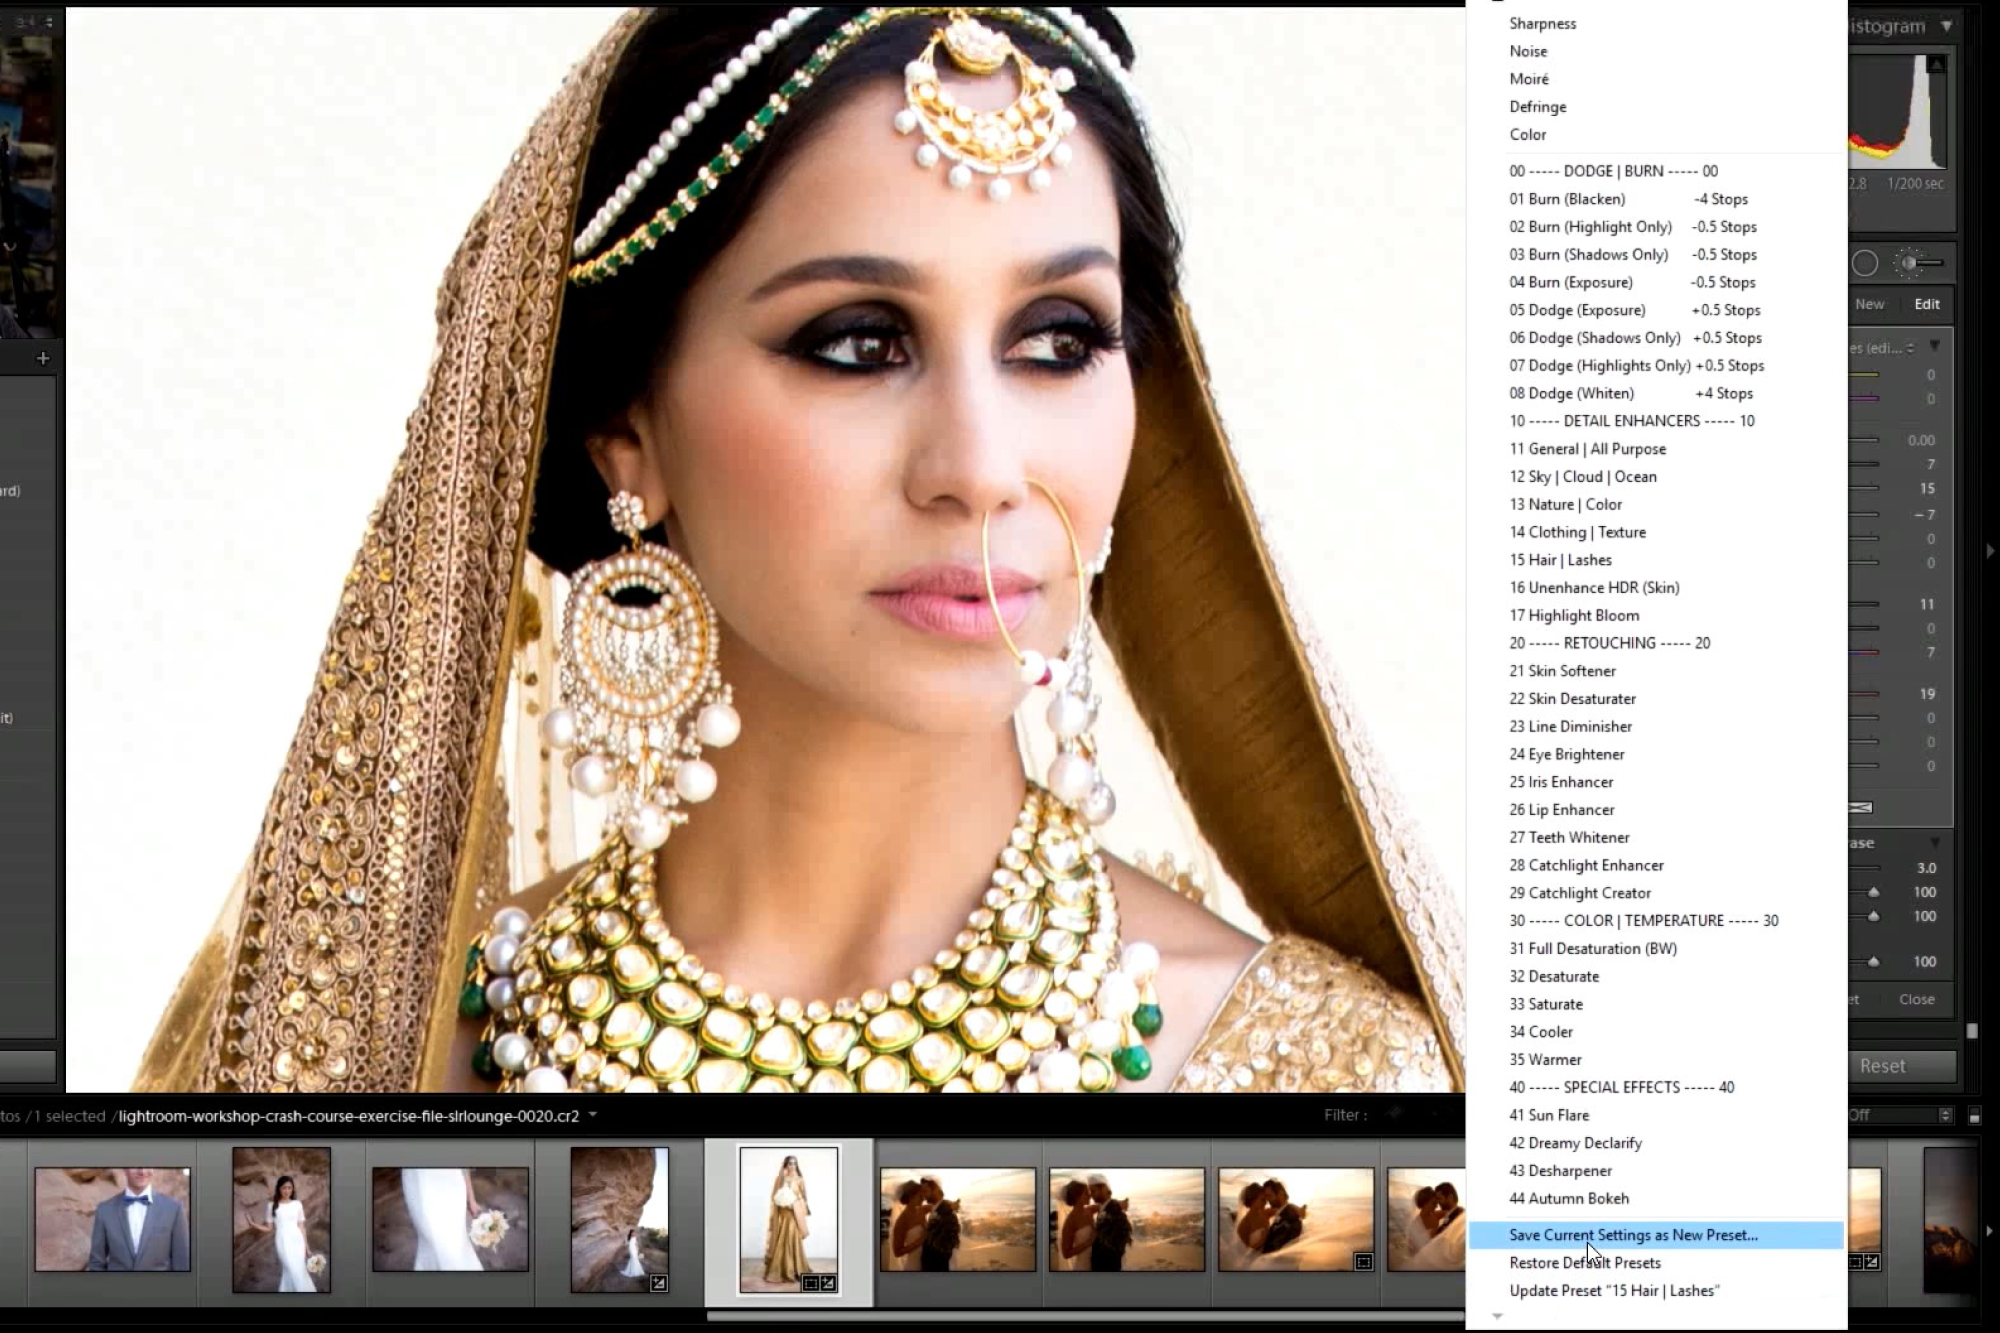Select the white gown bouquet closeup thumbnail

point(450,1220)
